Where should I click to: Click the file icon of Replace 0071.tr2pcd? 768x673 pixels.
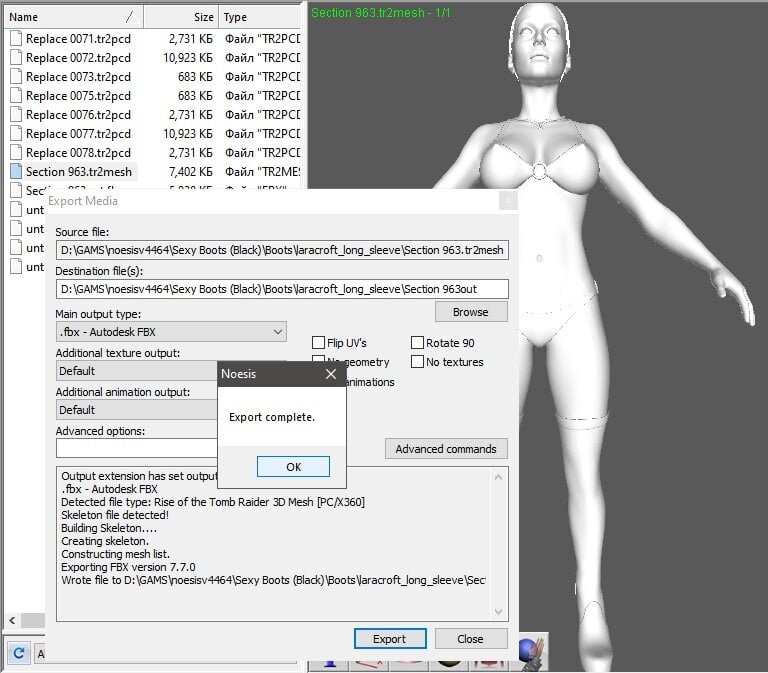16,38
